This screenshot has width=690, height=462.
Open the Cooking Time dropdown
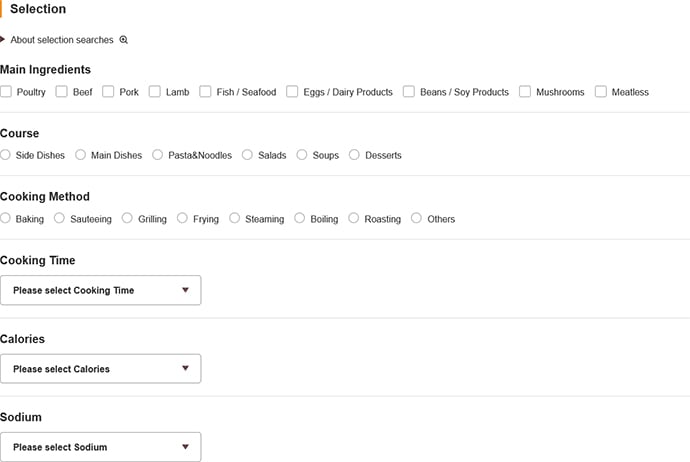pyautogui.click(x=101, y=290)
